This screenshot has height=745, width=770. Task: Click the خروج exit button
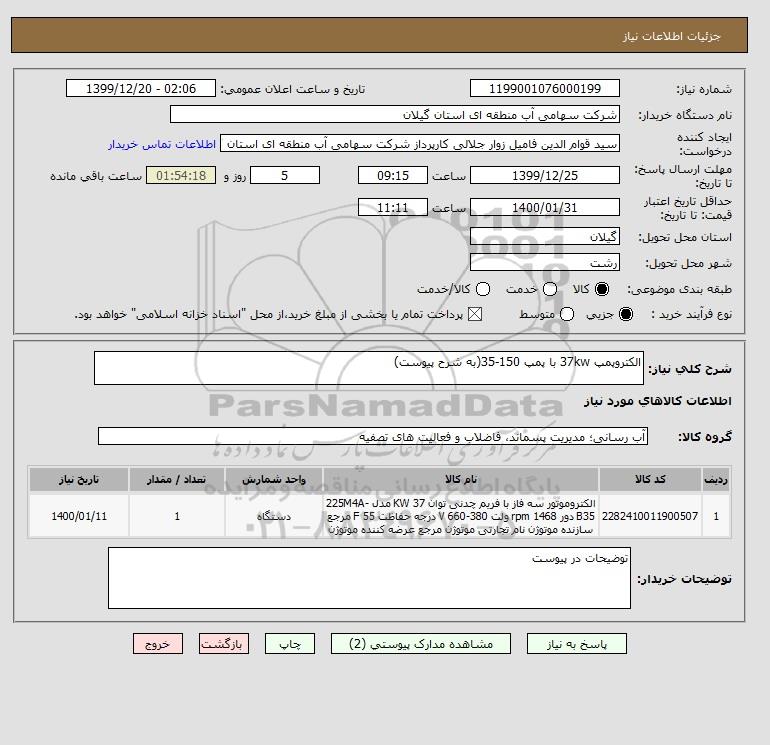pyautogui.click(x=158, y=644)
